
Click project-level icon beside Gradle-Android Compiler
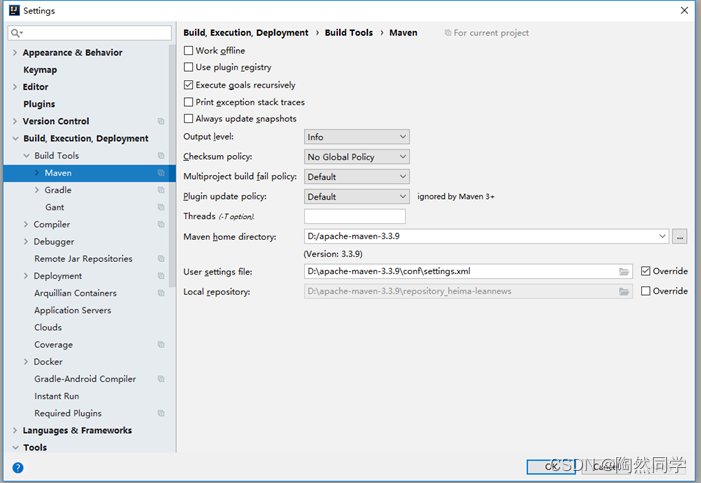coord(161,379)
